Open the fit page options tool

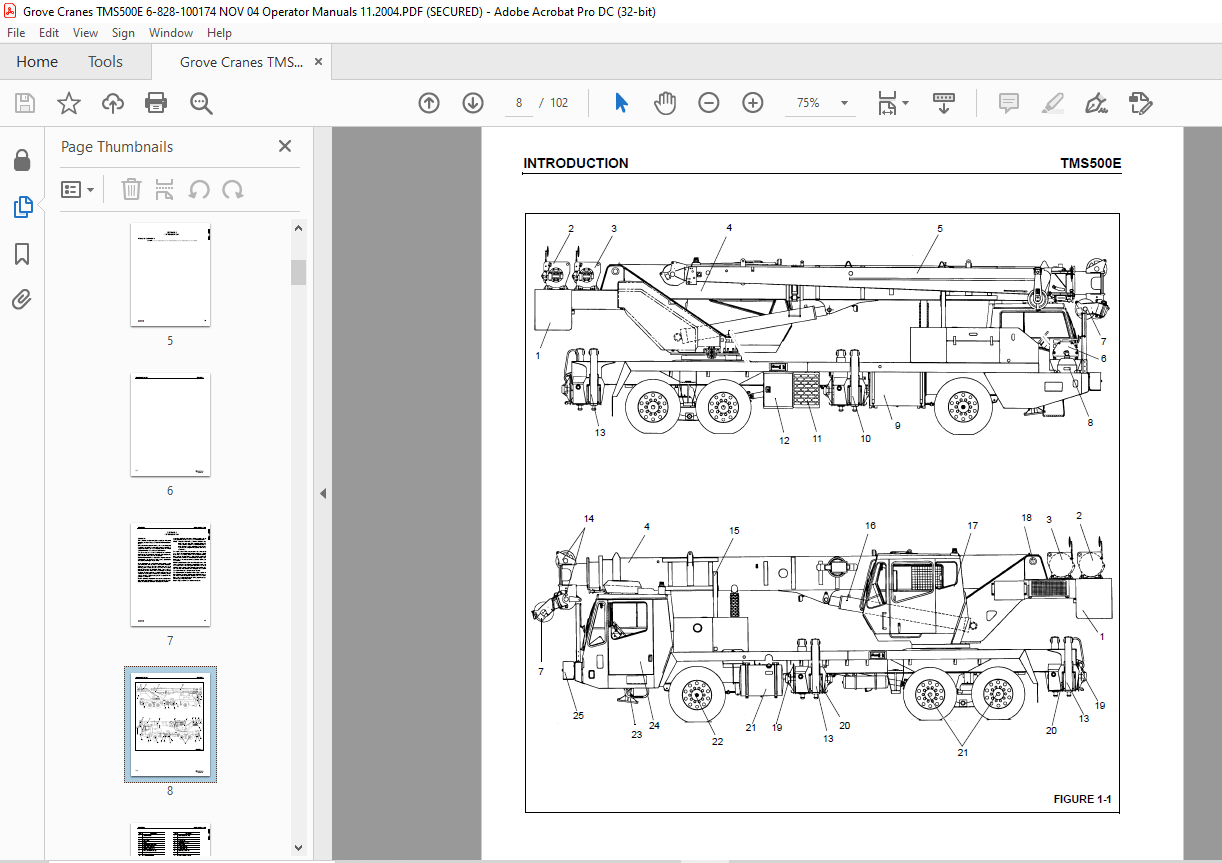887,103
